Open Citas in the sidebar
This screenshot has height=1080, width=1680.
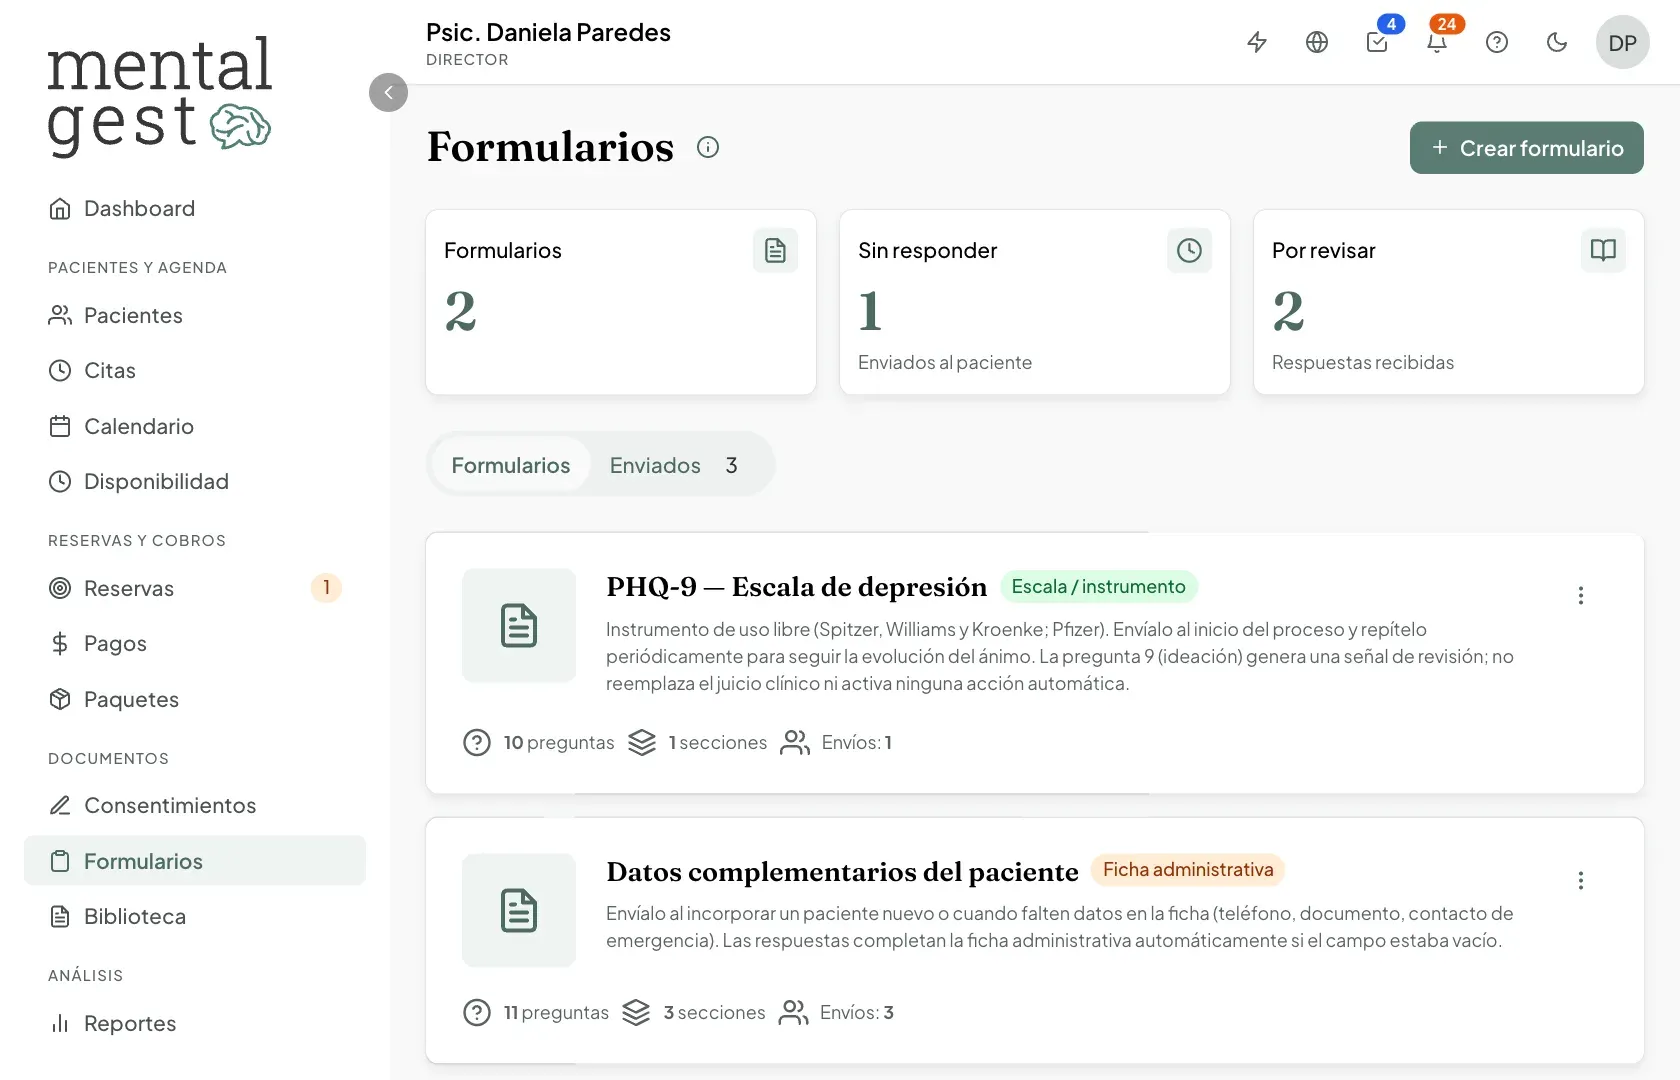point(195,370)
